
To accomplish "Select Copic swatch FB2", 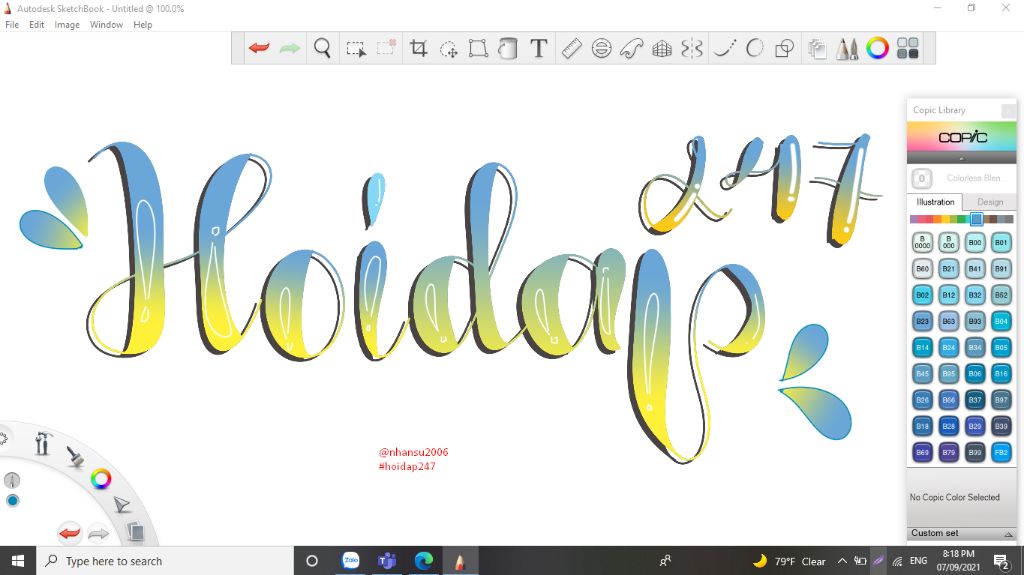I will coord(1000,452).
